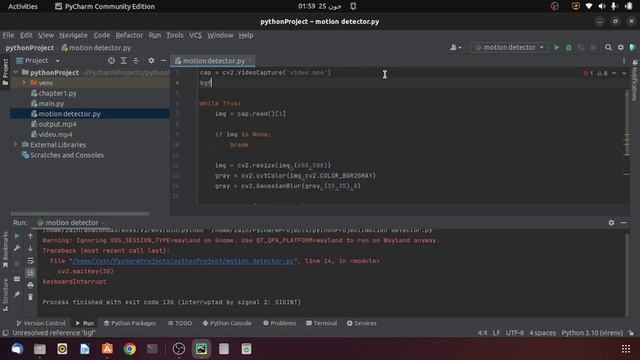Switch to motion detector.py editor tab
640x360 pixels.
pos(213,61)
